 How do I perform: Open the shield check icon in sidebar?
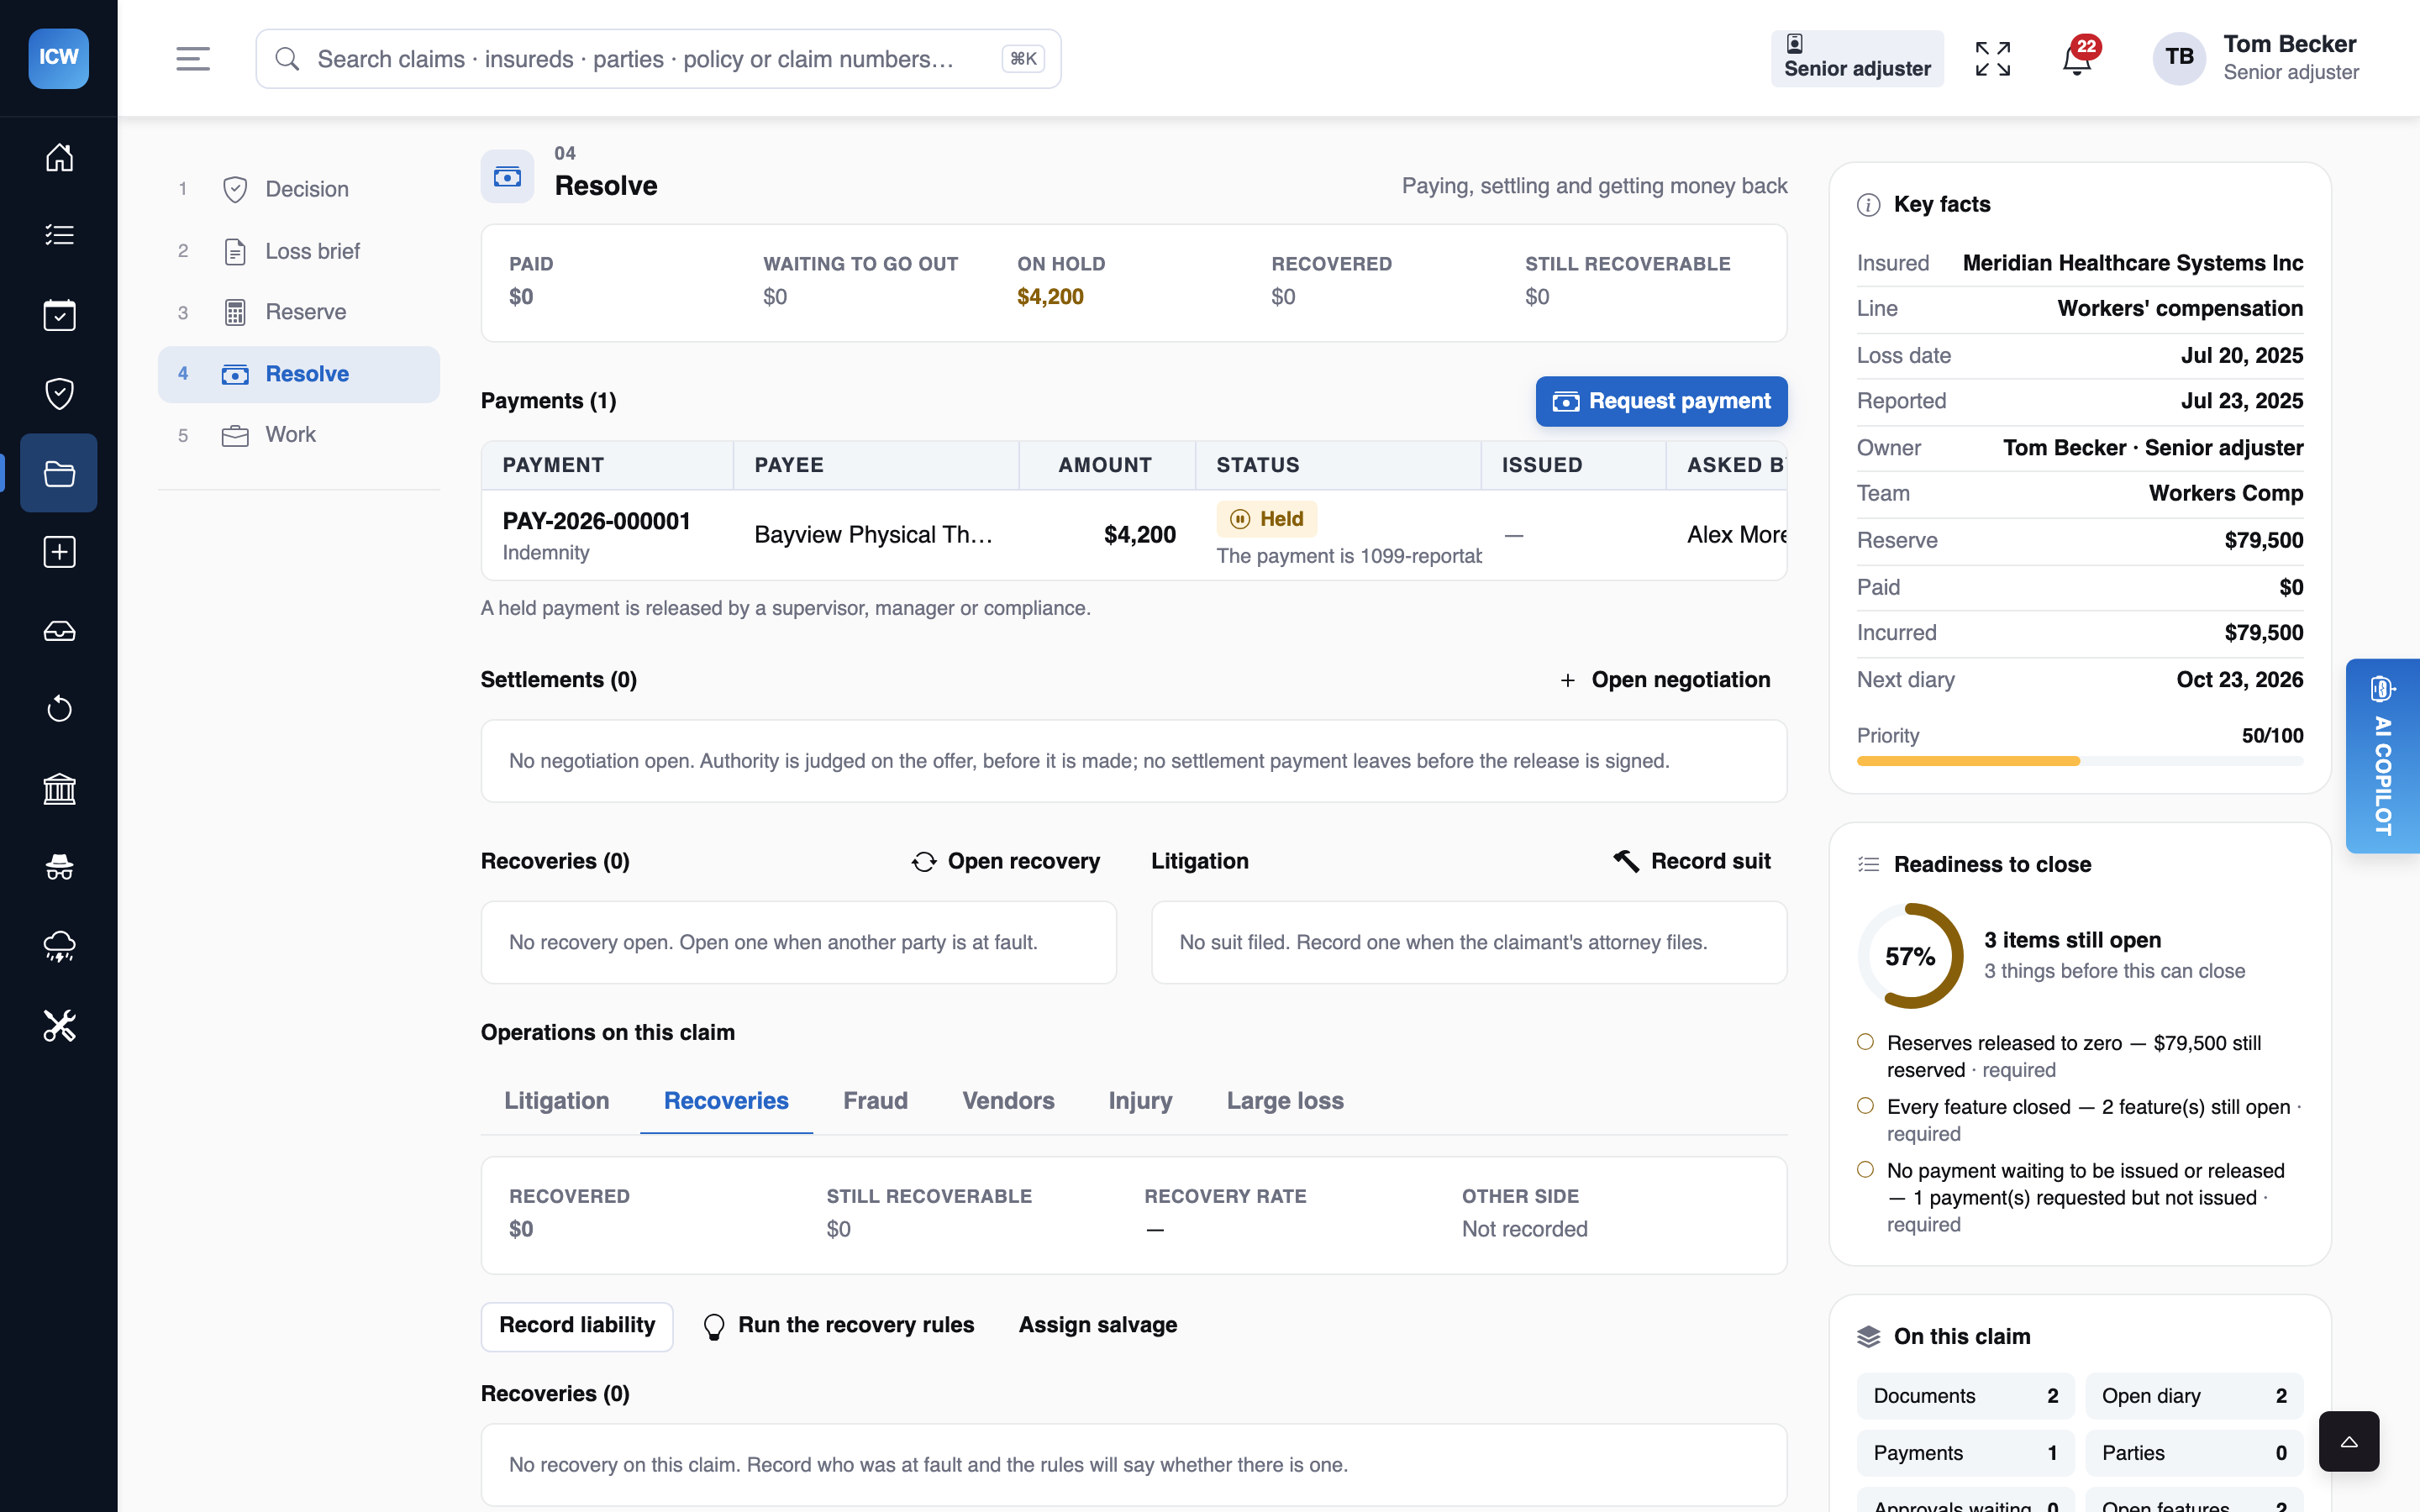pyautogui.click(x=59, y=393)
